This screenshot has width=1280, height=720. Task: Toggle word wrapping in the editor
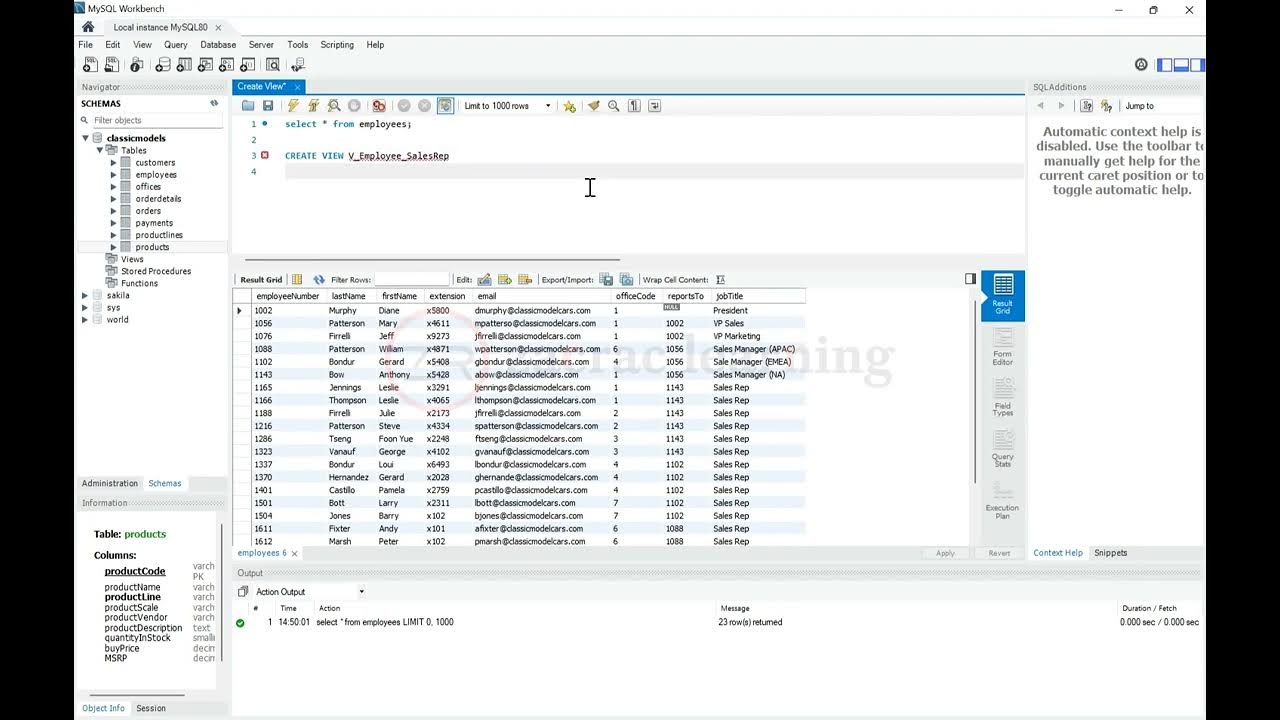pos(654,106)
